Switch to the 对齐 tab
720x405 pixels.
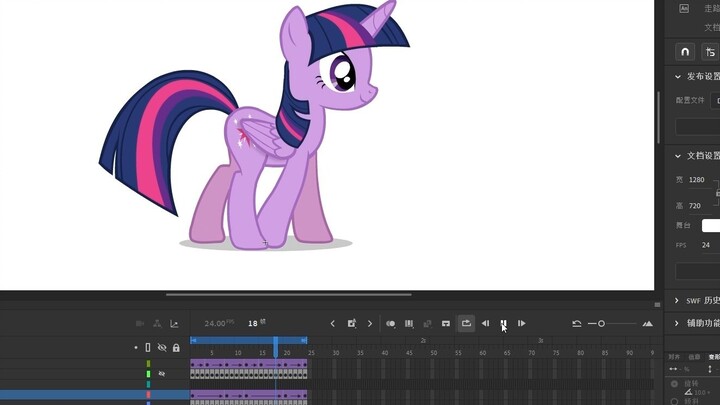click(674, 357)
